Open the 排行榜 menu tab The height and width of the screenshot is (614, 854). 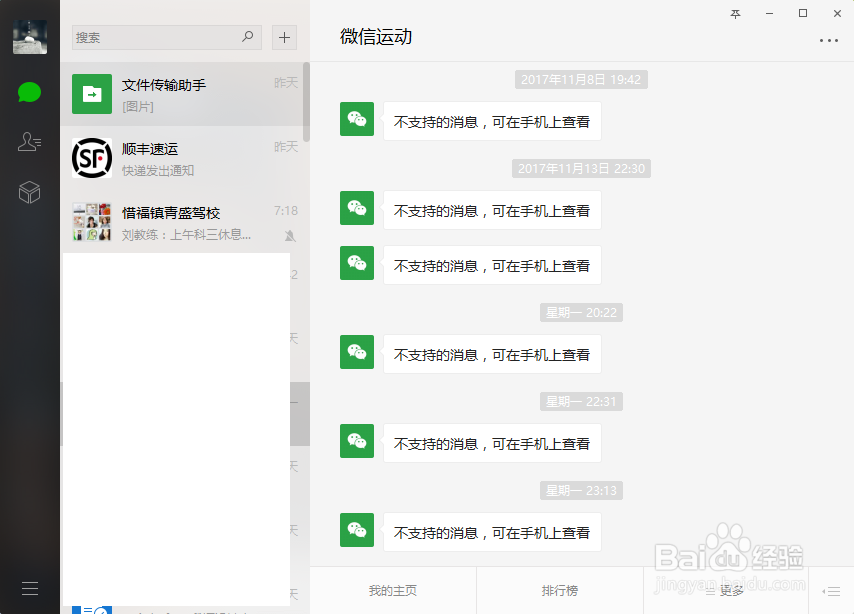[x=560, y=591]
